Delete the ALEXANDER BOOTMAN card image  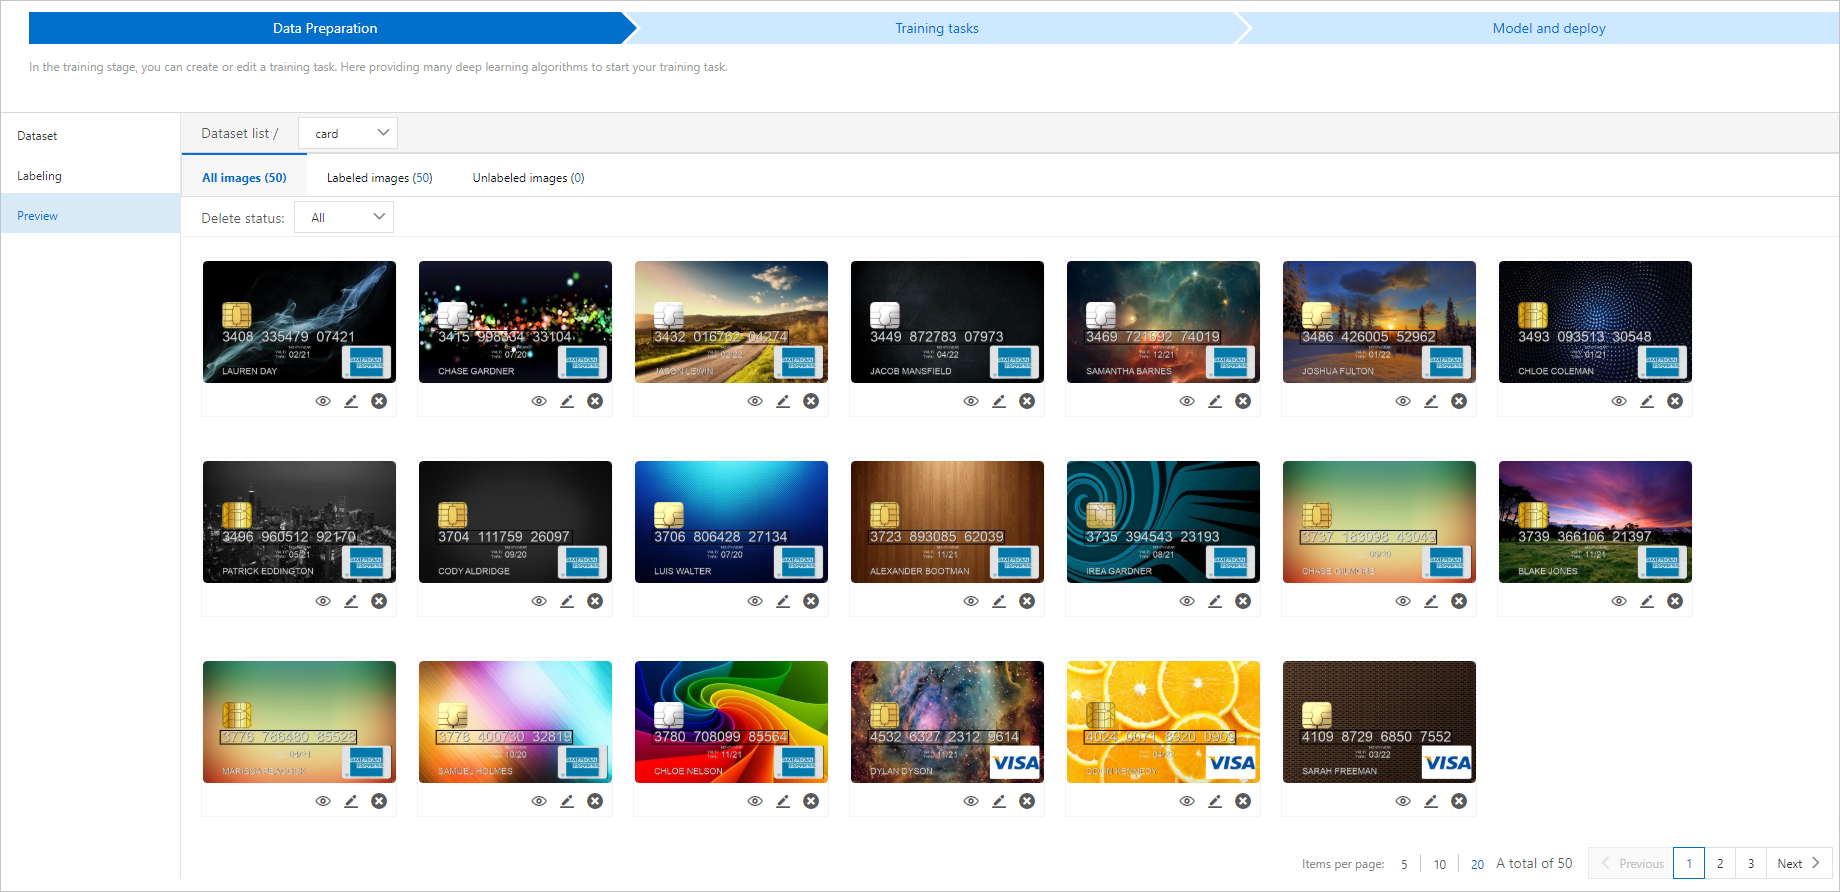coord(1027,601)
